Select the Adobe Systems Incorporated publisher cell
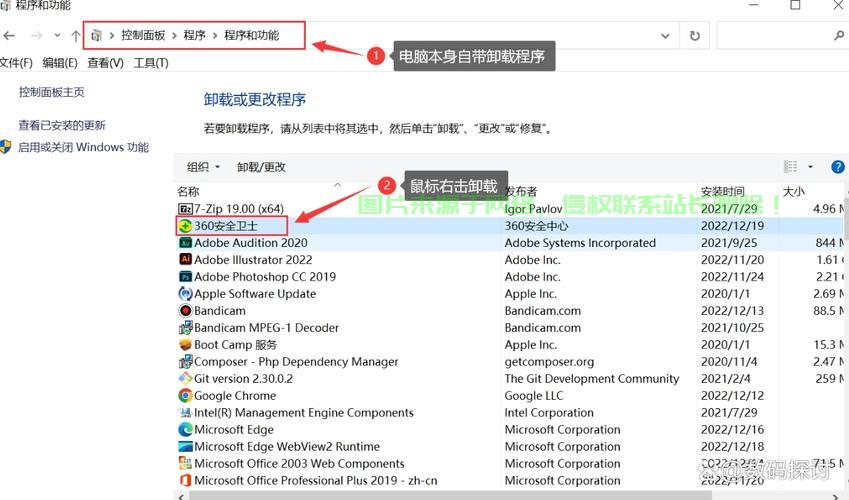The height and width of the screenshot is (500, 849). point(580,243)
